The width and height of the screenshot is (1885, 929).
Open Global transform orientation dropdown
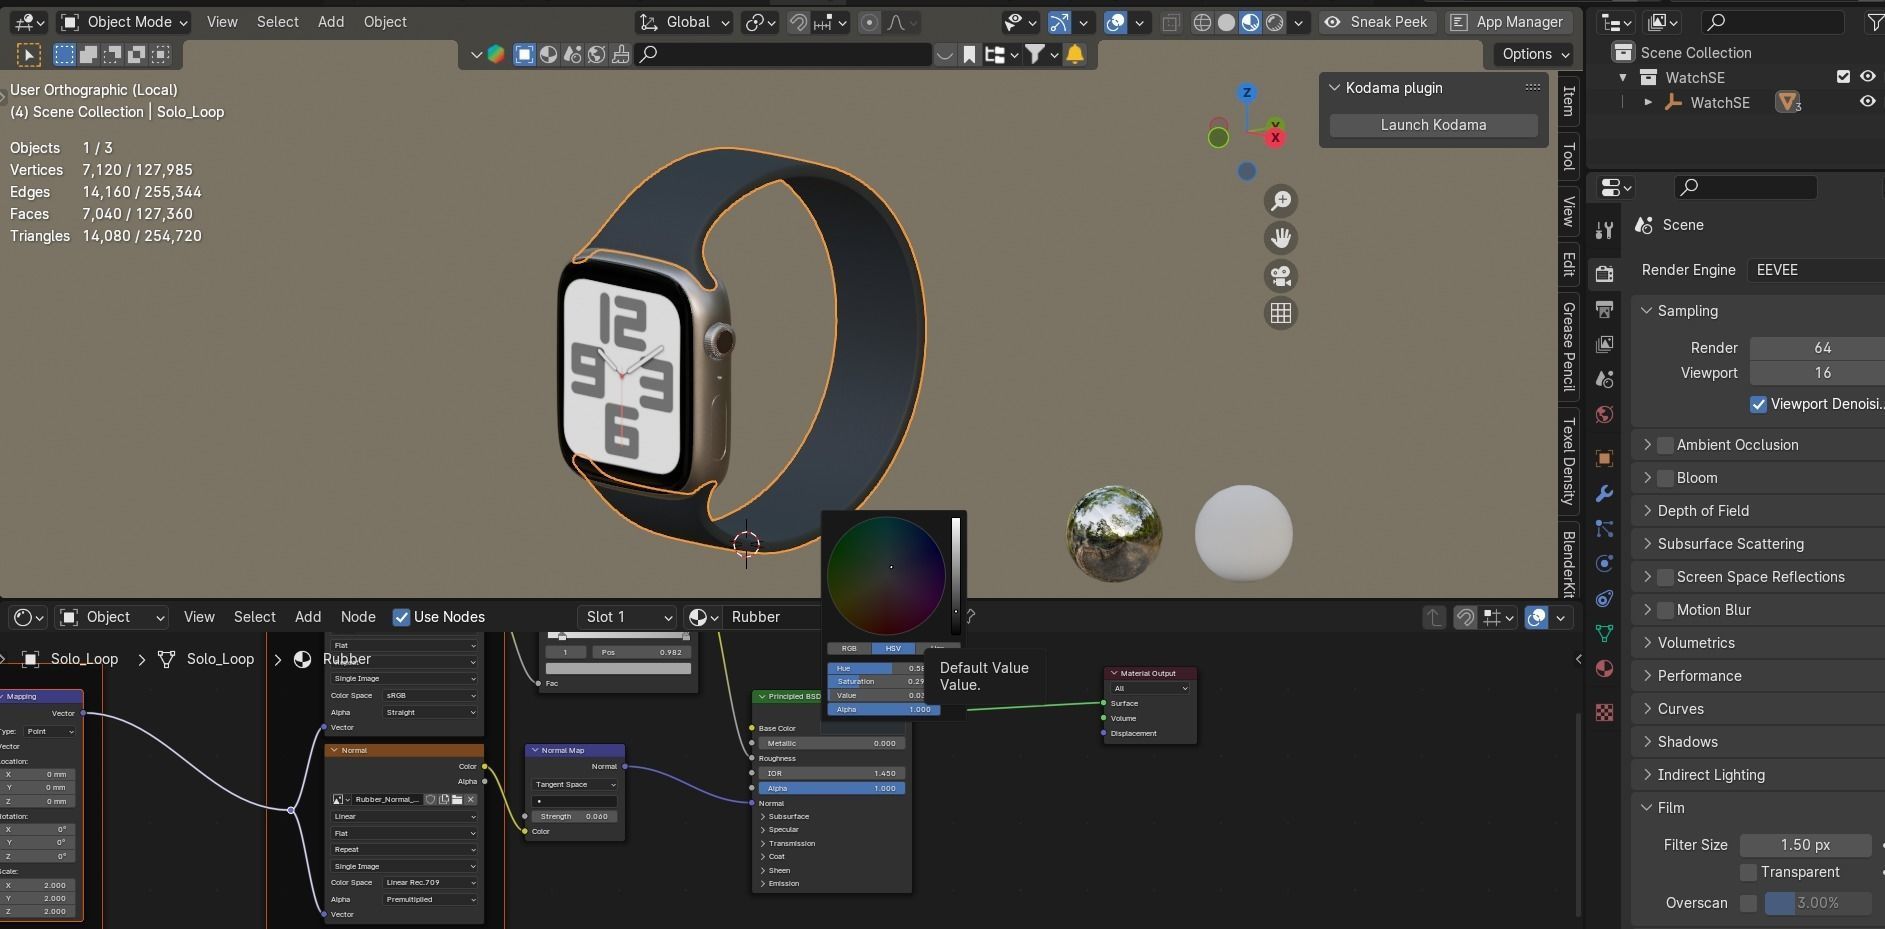[685, 22]
